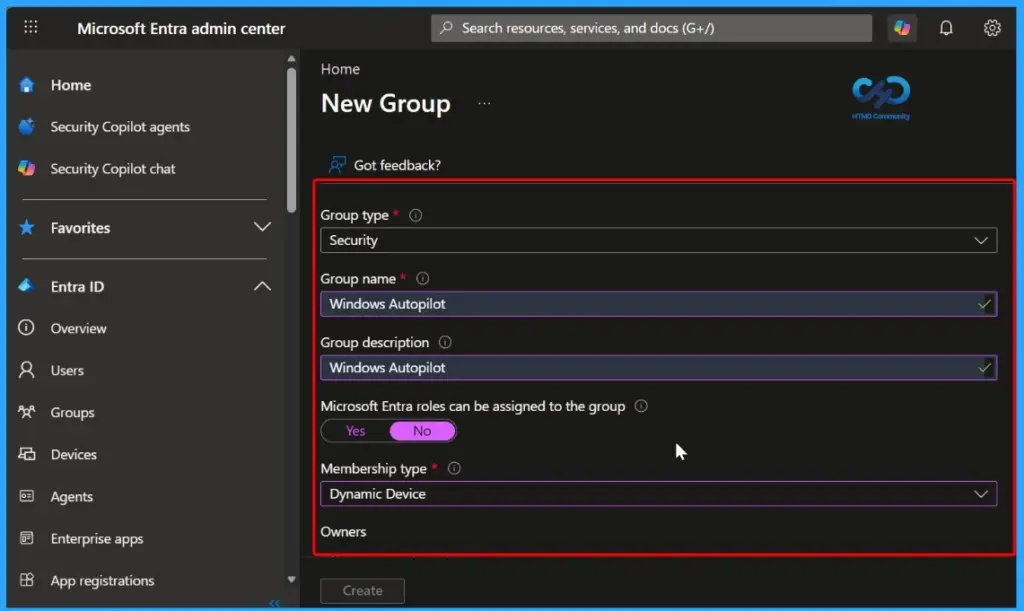Open settings gear icon
Image resolution: width=1024 pixels, height=611 pixels.
tap(992, 28)
